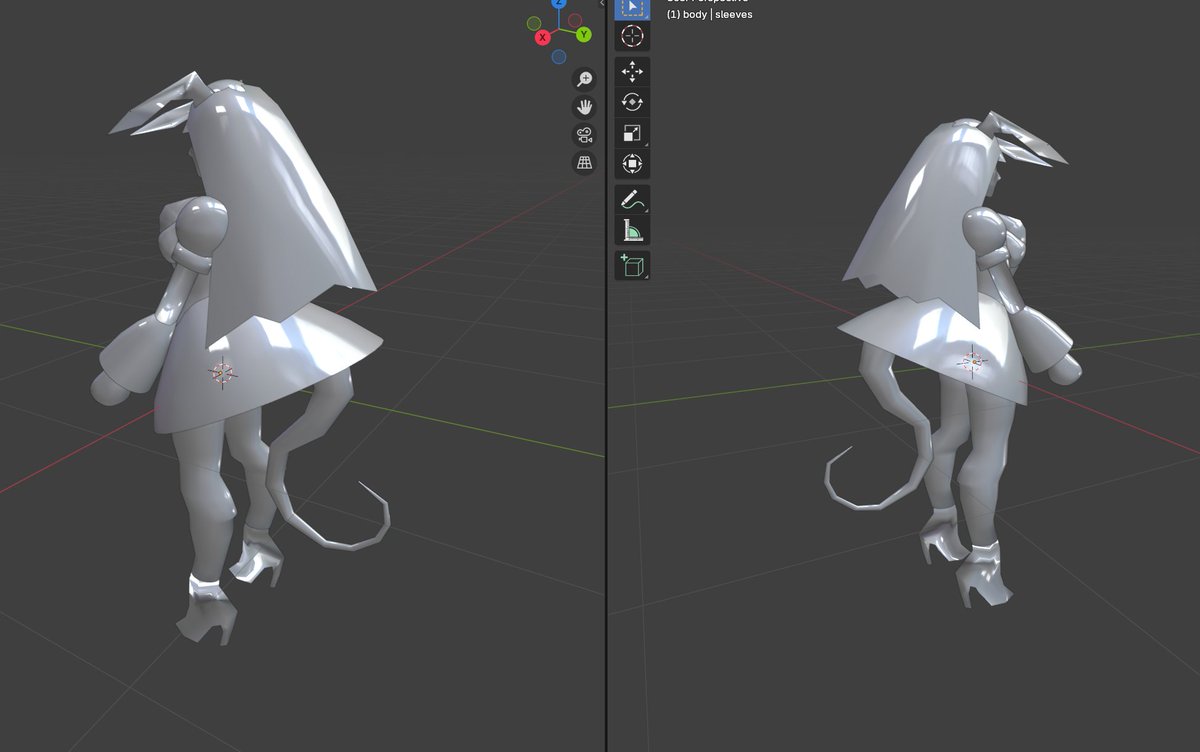Click the zoom magnifier viewport button

[x=584, y=80]
